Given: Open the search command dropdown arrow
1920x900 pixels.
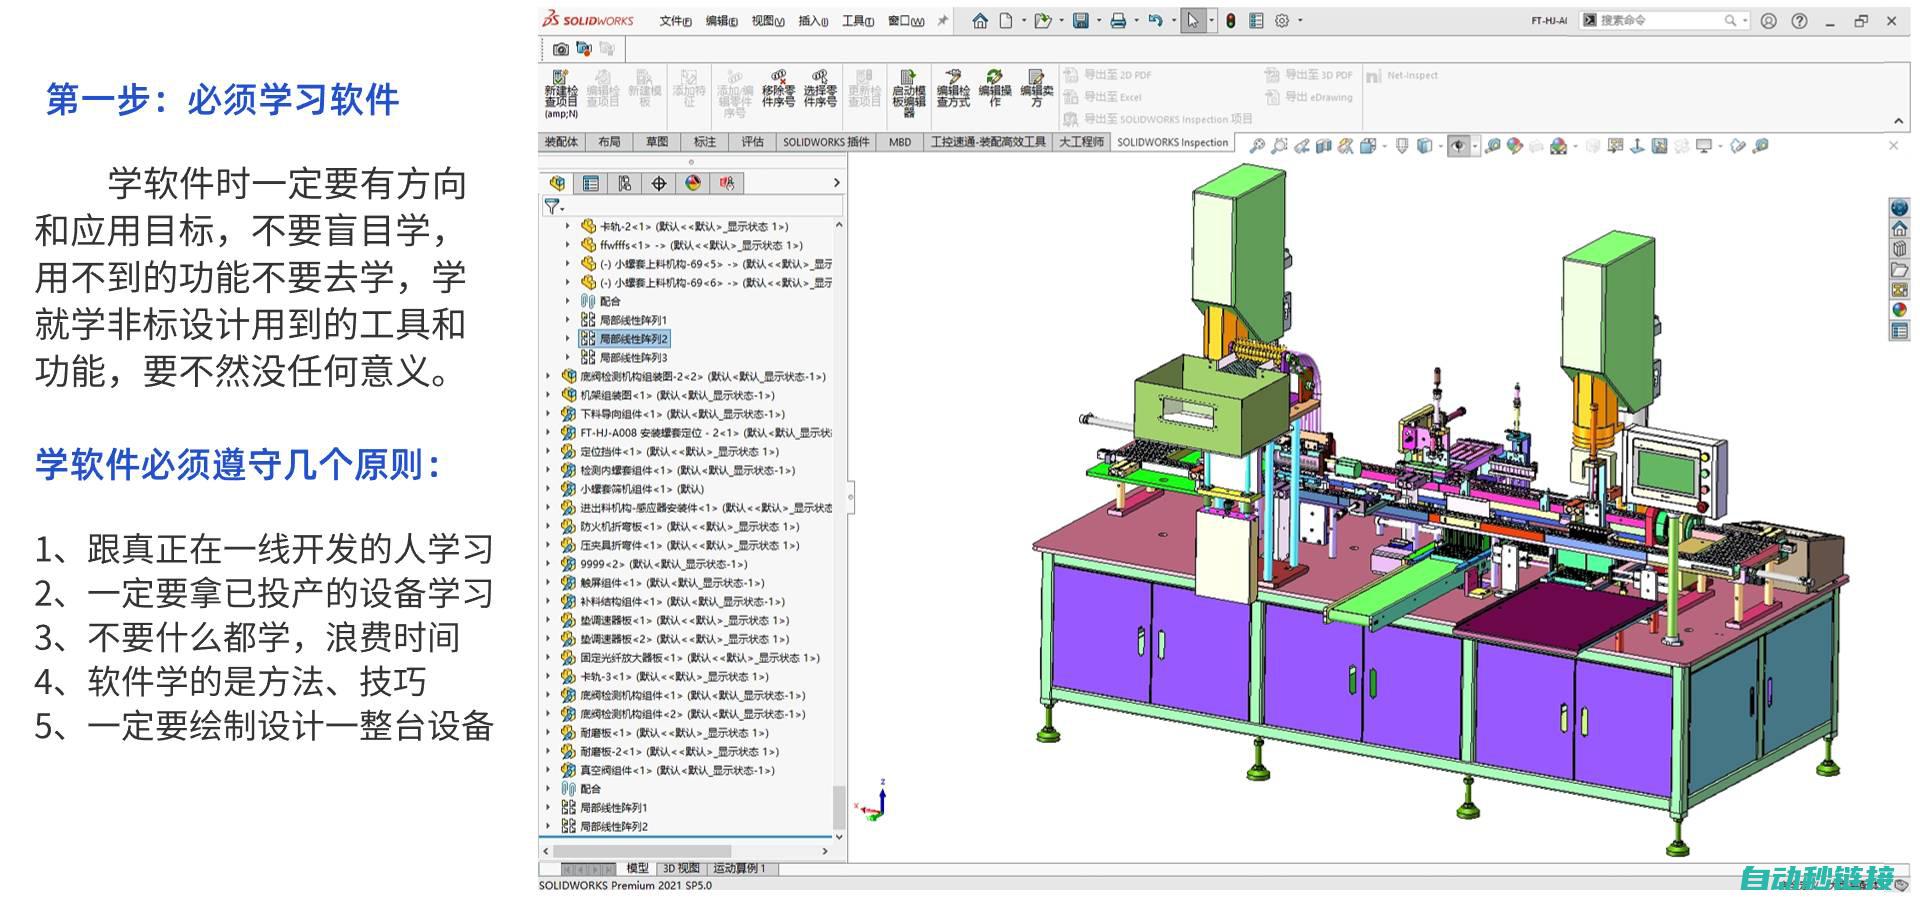Looking at the screenshot, I should [x=1745, y=20].
